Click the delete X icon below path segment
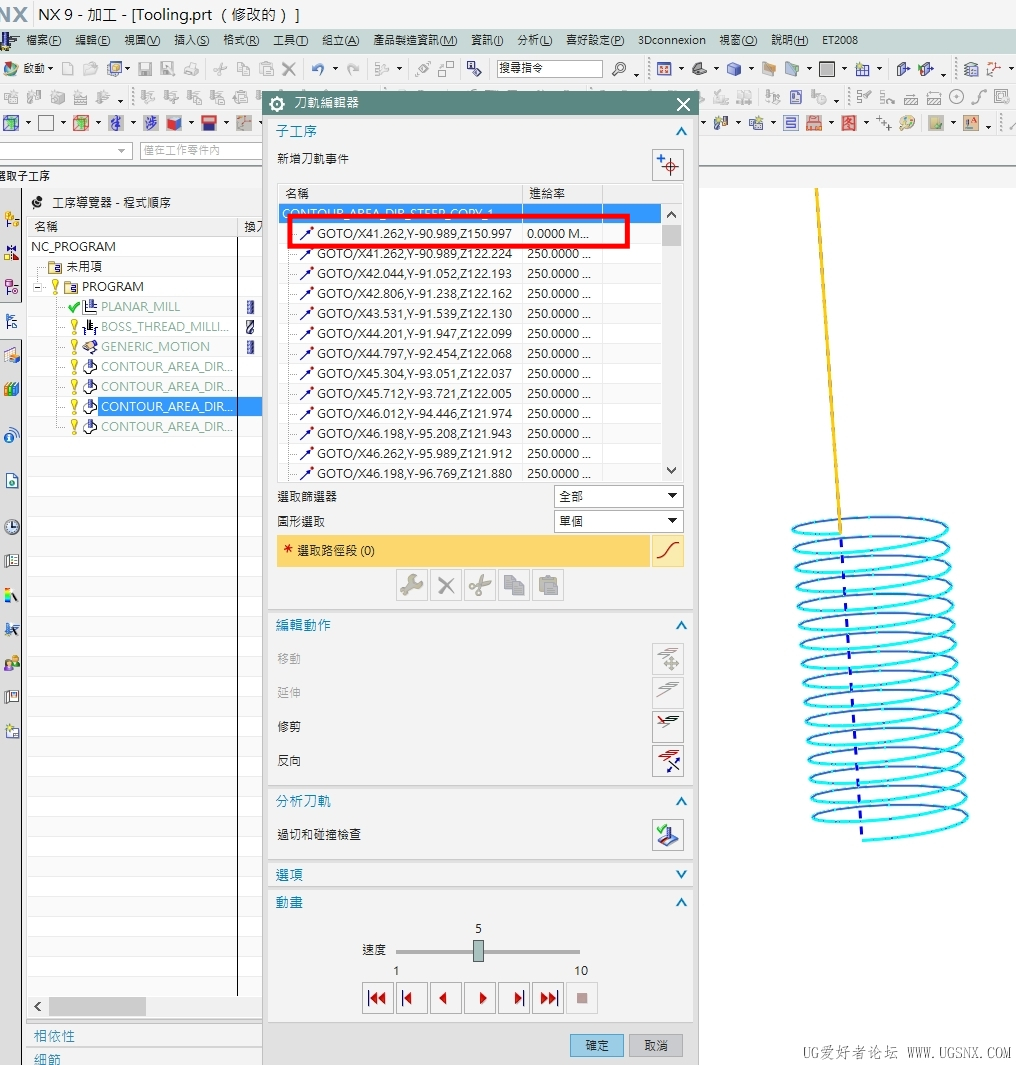 pos(446,585)
